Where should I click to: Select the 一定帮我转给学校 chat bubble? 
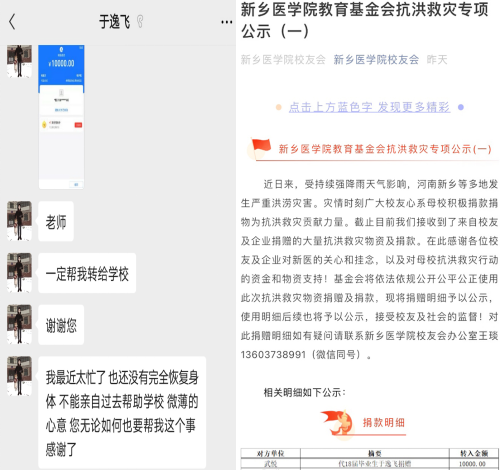[87, 273]
